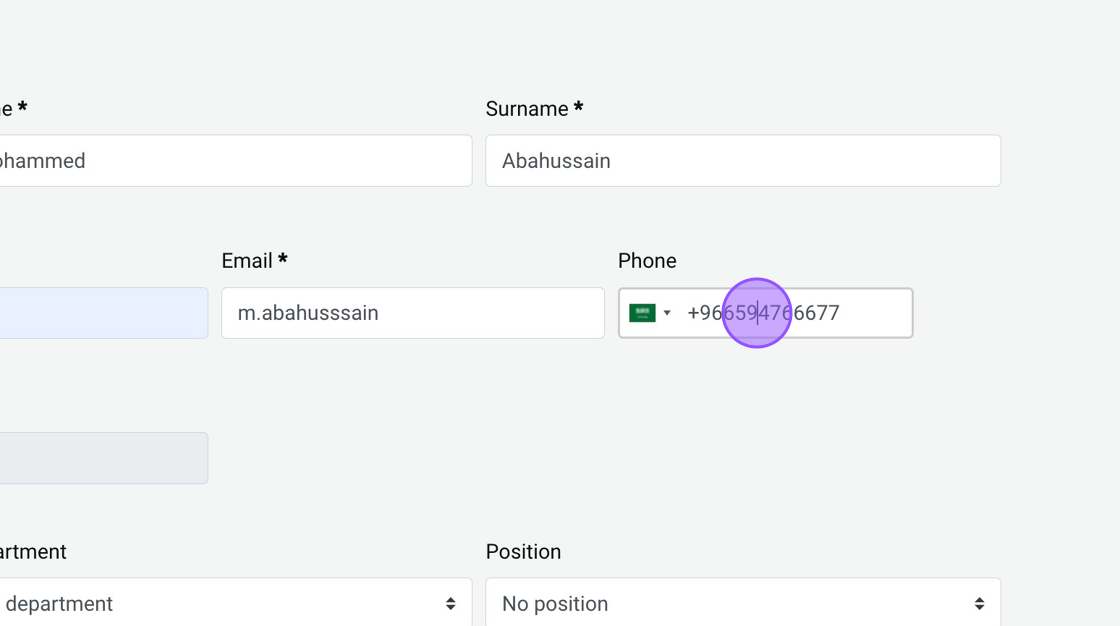Click the first name field's label asterisk

22,107
